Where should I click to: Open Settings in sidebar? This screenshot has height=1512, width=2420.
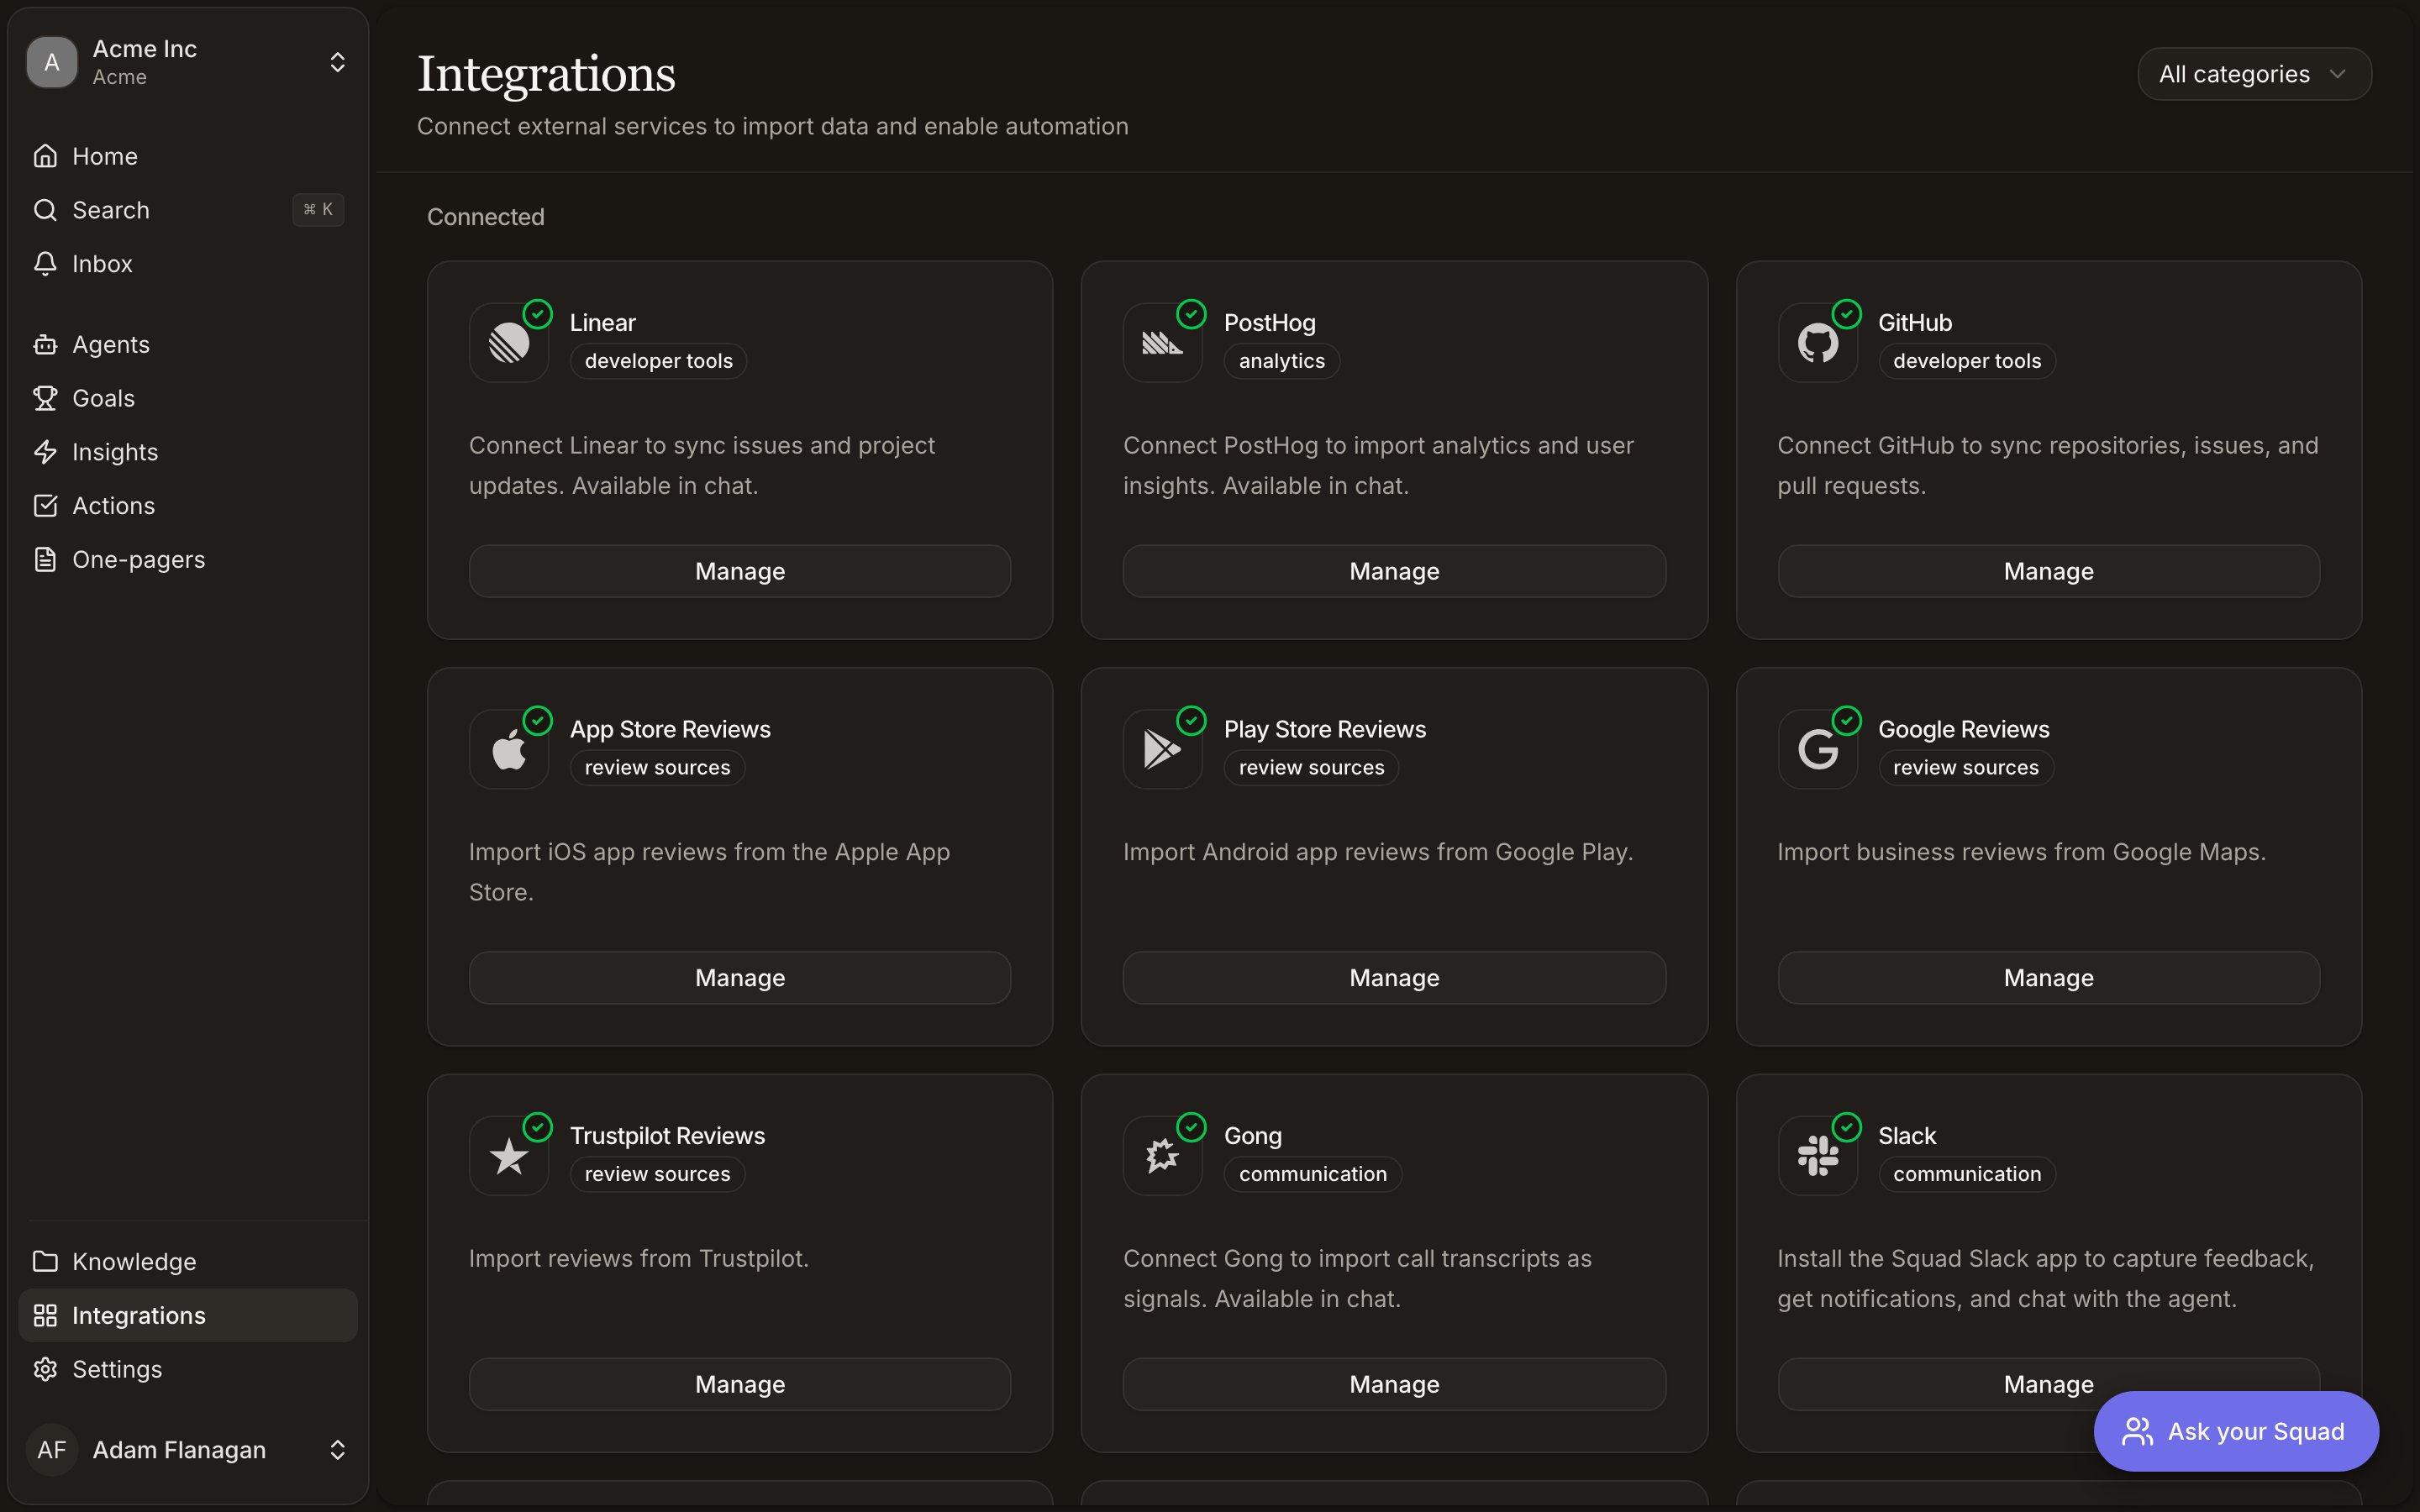pos(188,1369)
